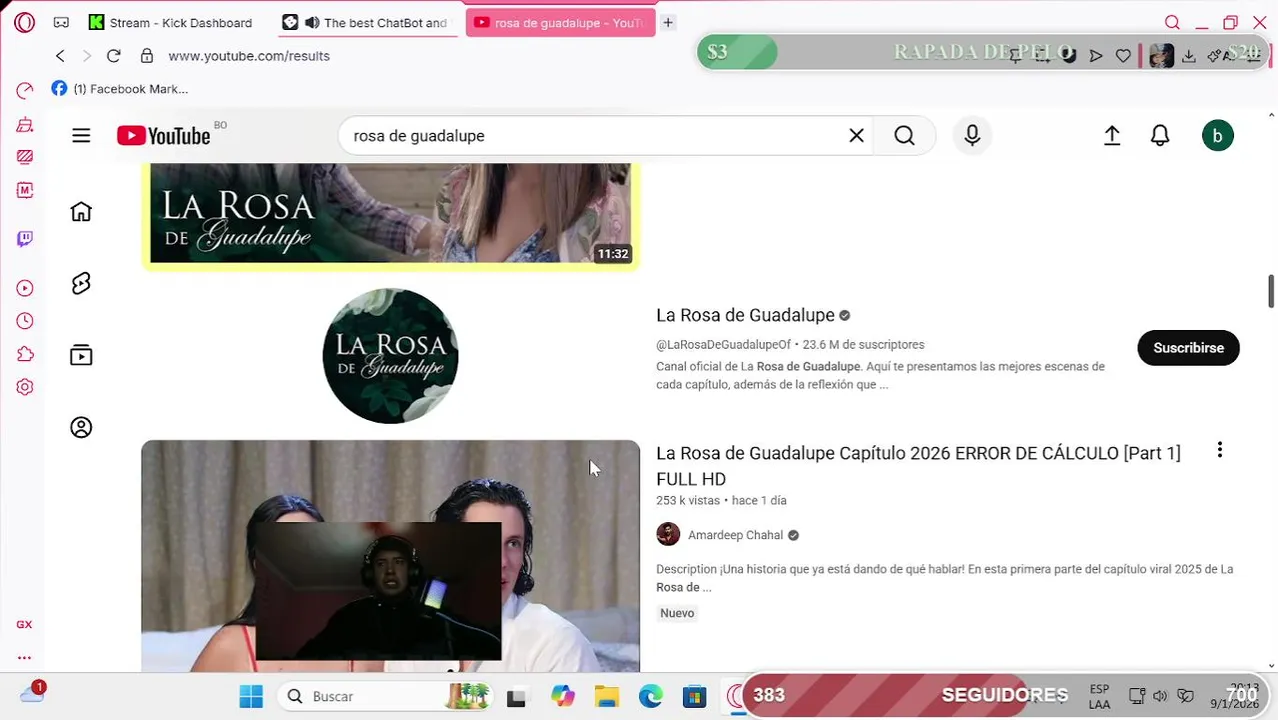Image resolution: width=1278 pixels, height=720 pixels.
Task: Open the striped sidebar panel icon
Action: click(x=25, y=157)
